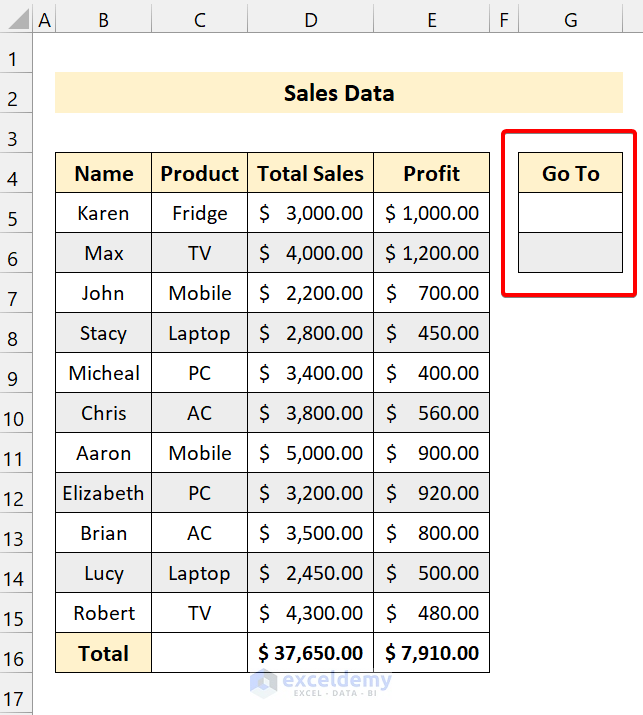Screen dimensions: 643x715
Task: Click Stacy's Laptop product cell
Action: coord(199,333)
